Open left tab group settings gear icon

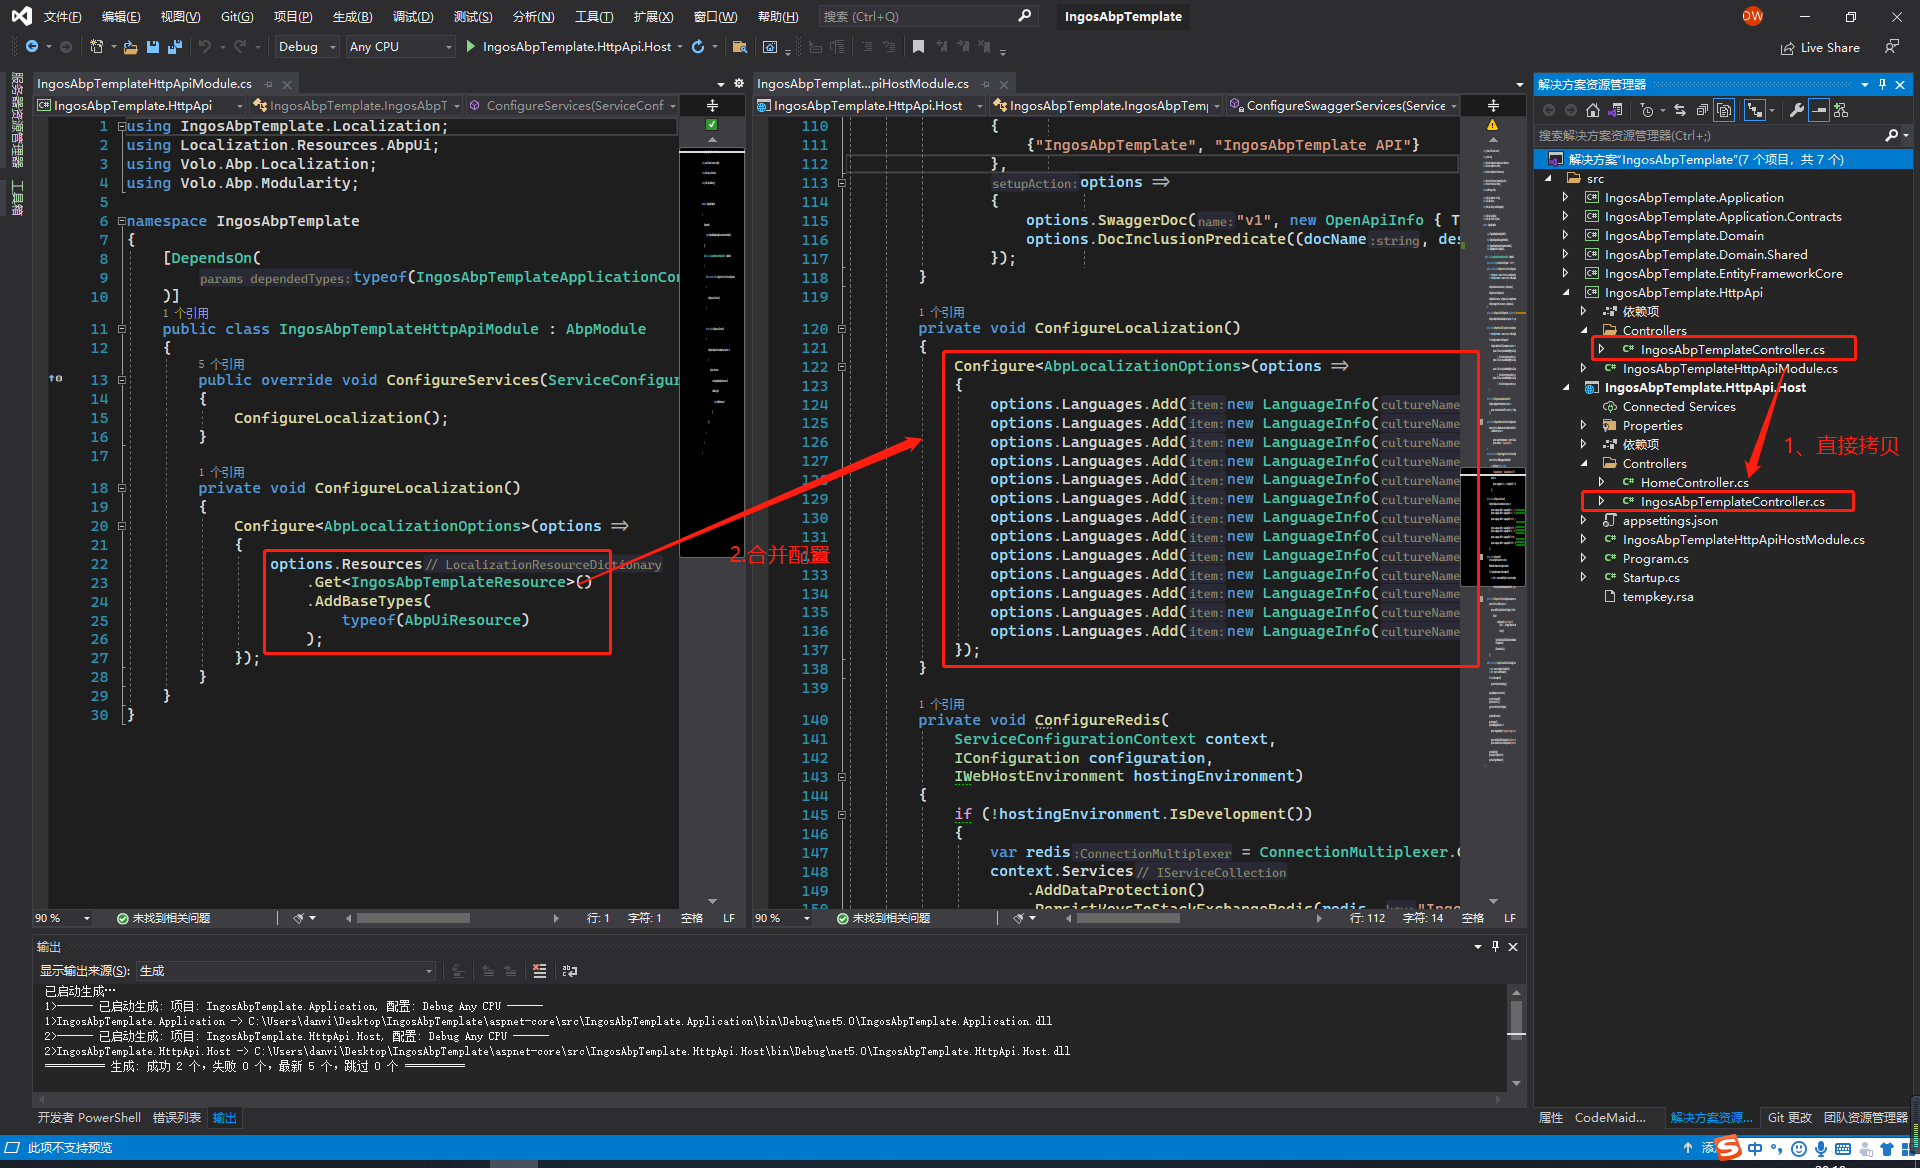click(x=739, y=84)
